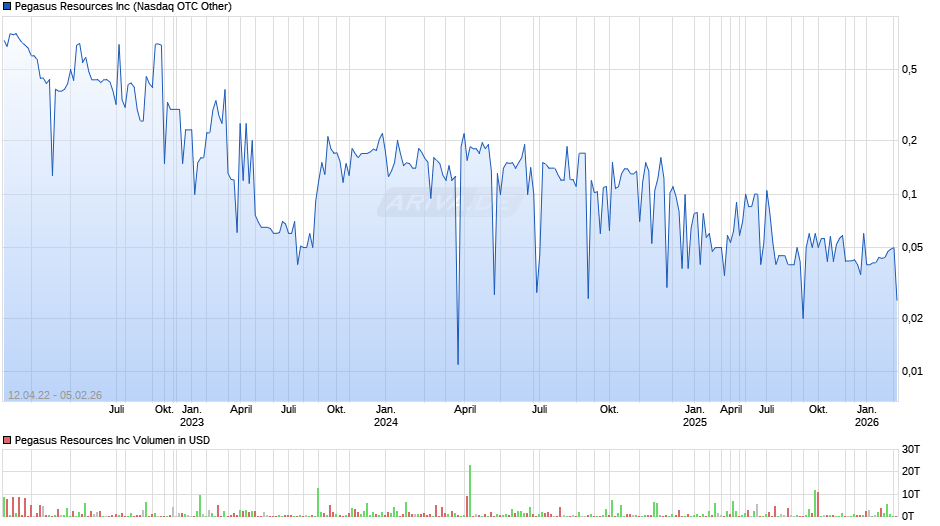The width and height of the screenshot is (940, 526).
Task: Click the chart title Pegasus Resources Inc (Nasdaq OTC Other)
Action: coord(123,7)
